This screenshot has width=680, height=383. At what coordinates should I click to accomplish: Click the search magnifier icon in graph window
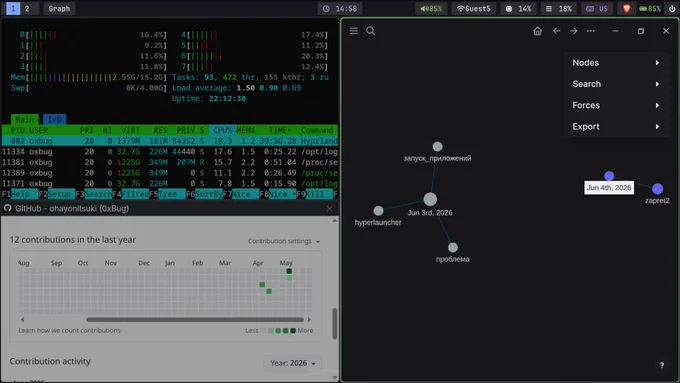371,31
